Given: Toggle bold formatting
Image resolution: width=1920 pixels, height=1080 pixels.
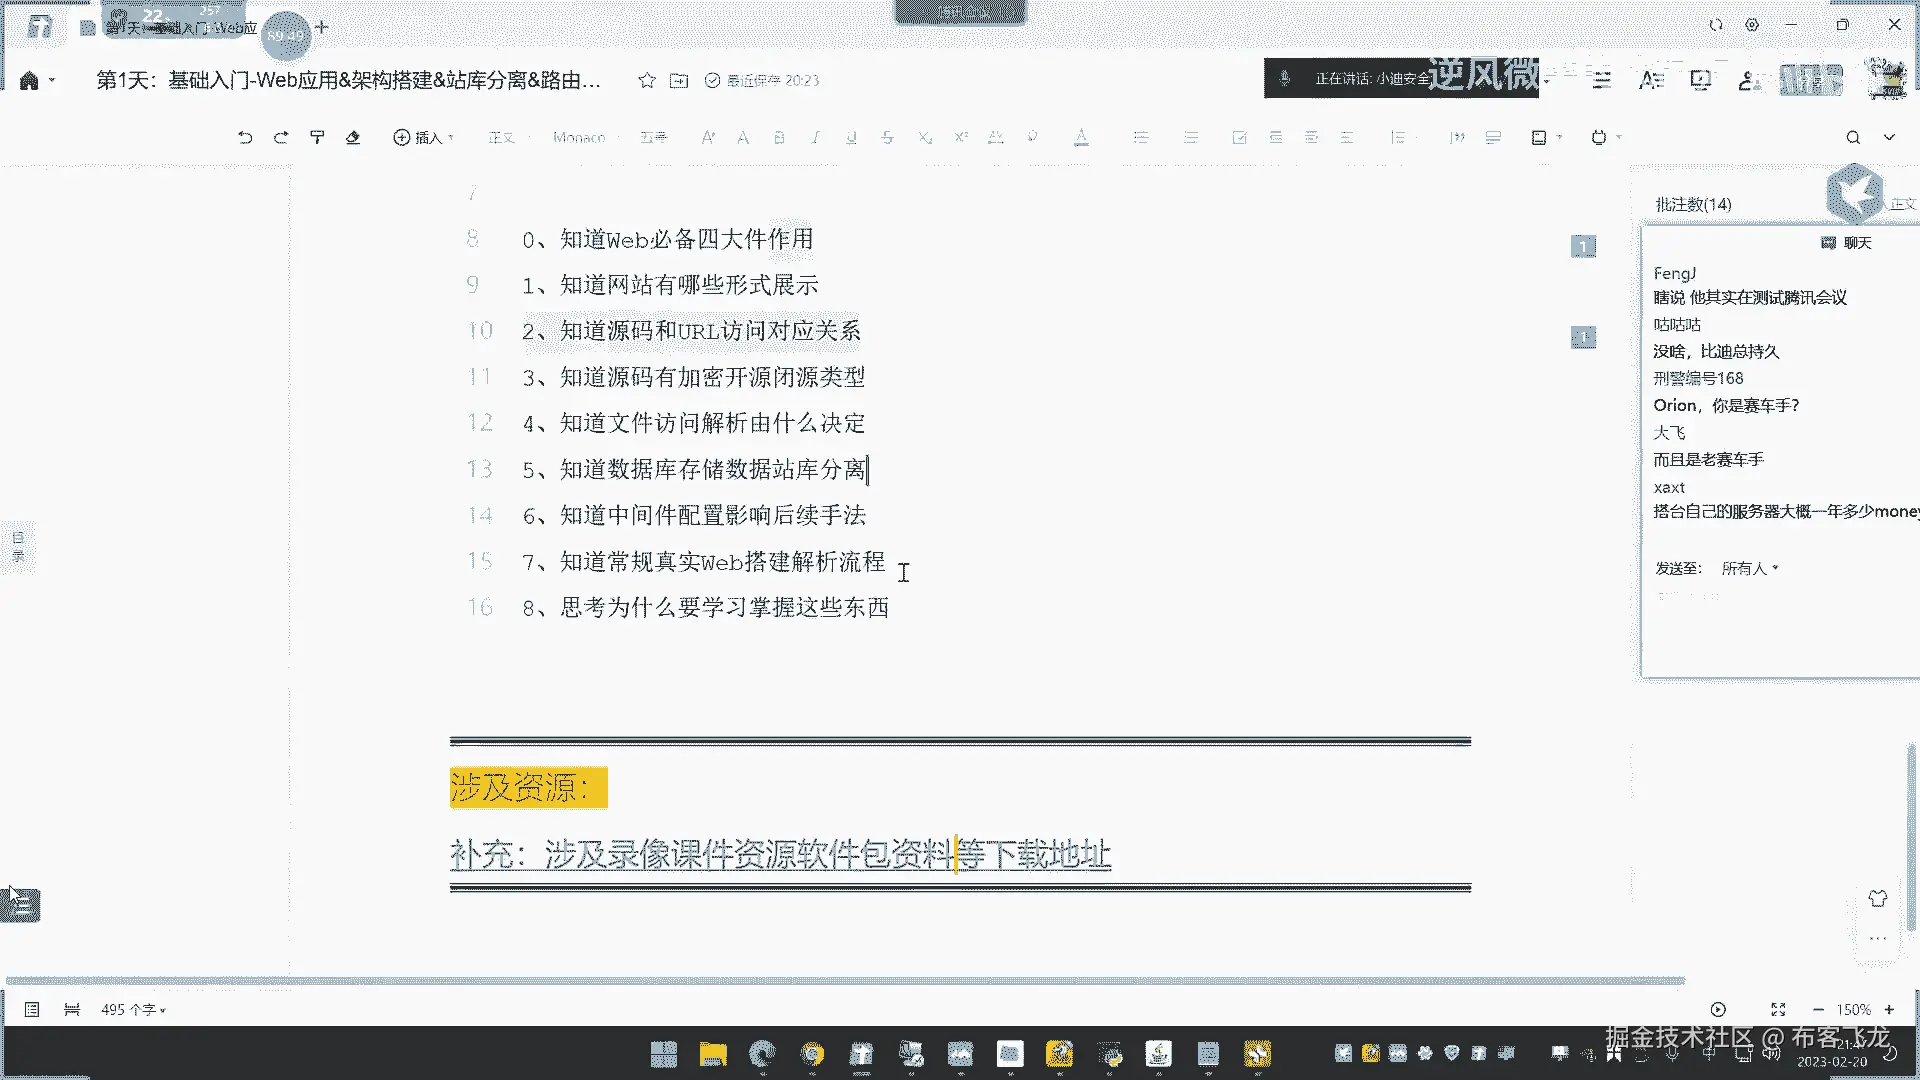Looking at the screenshot, I should click(x=779, y=137).
